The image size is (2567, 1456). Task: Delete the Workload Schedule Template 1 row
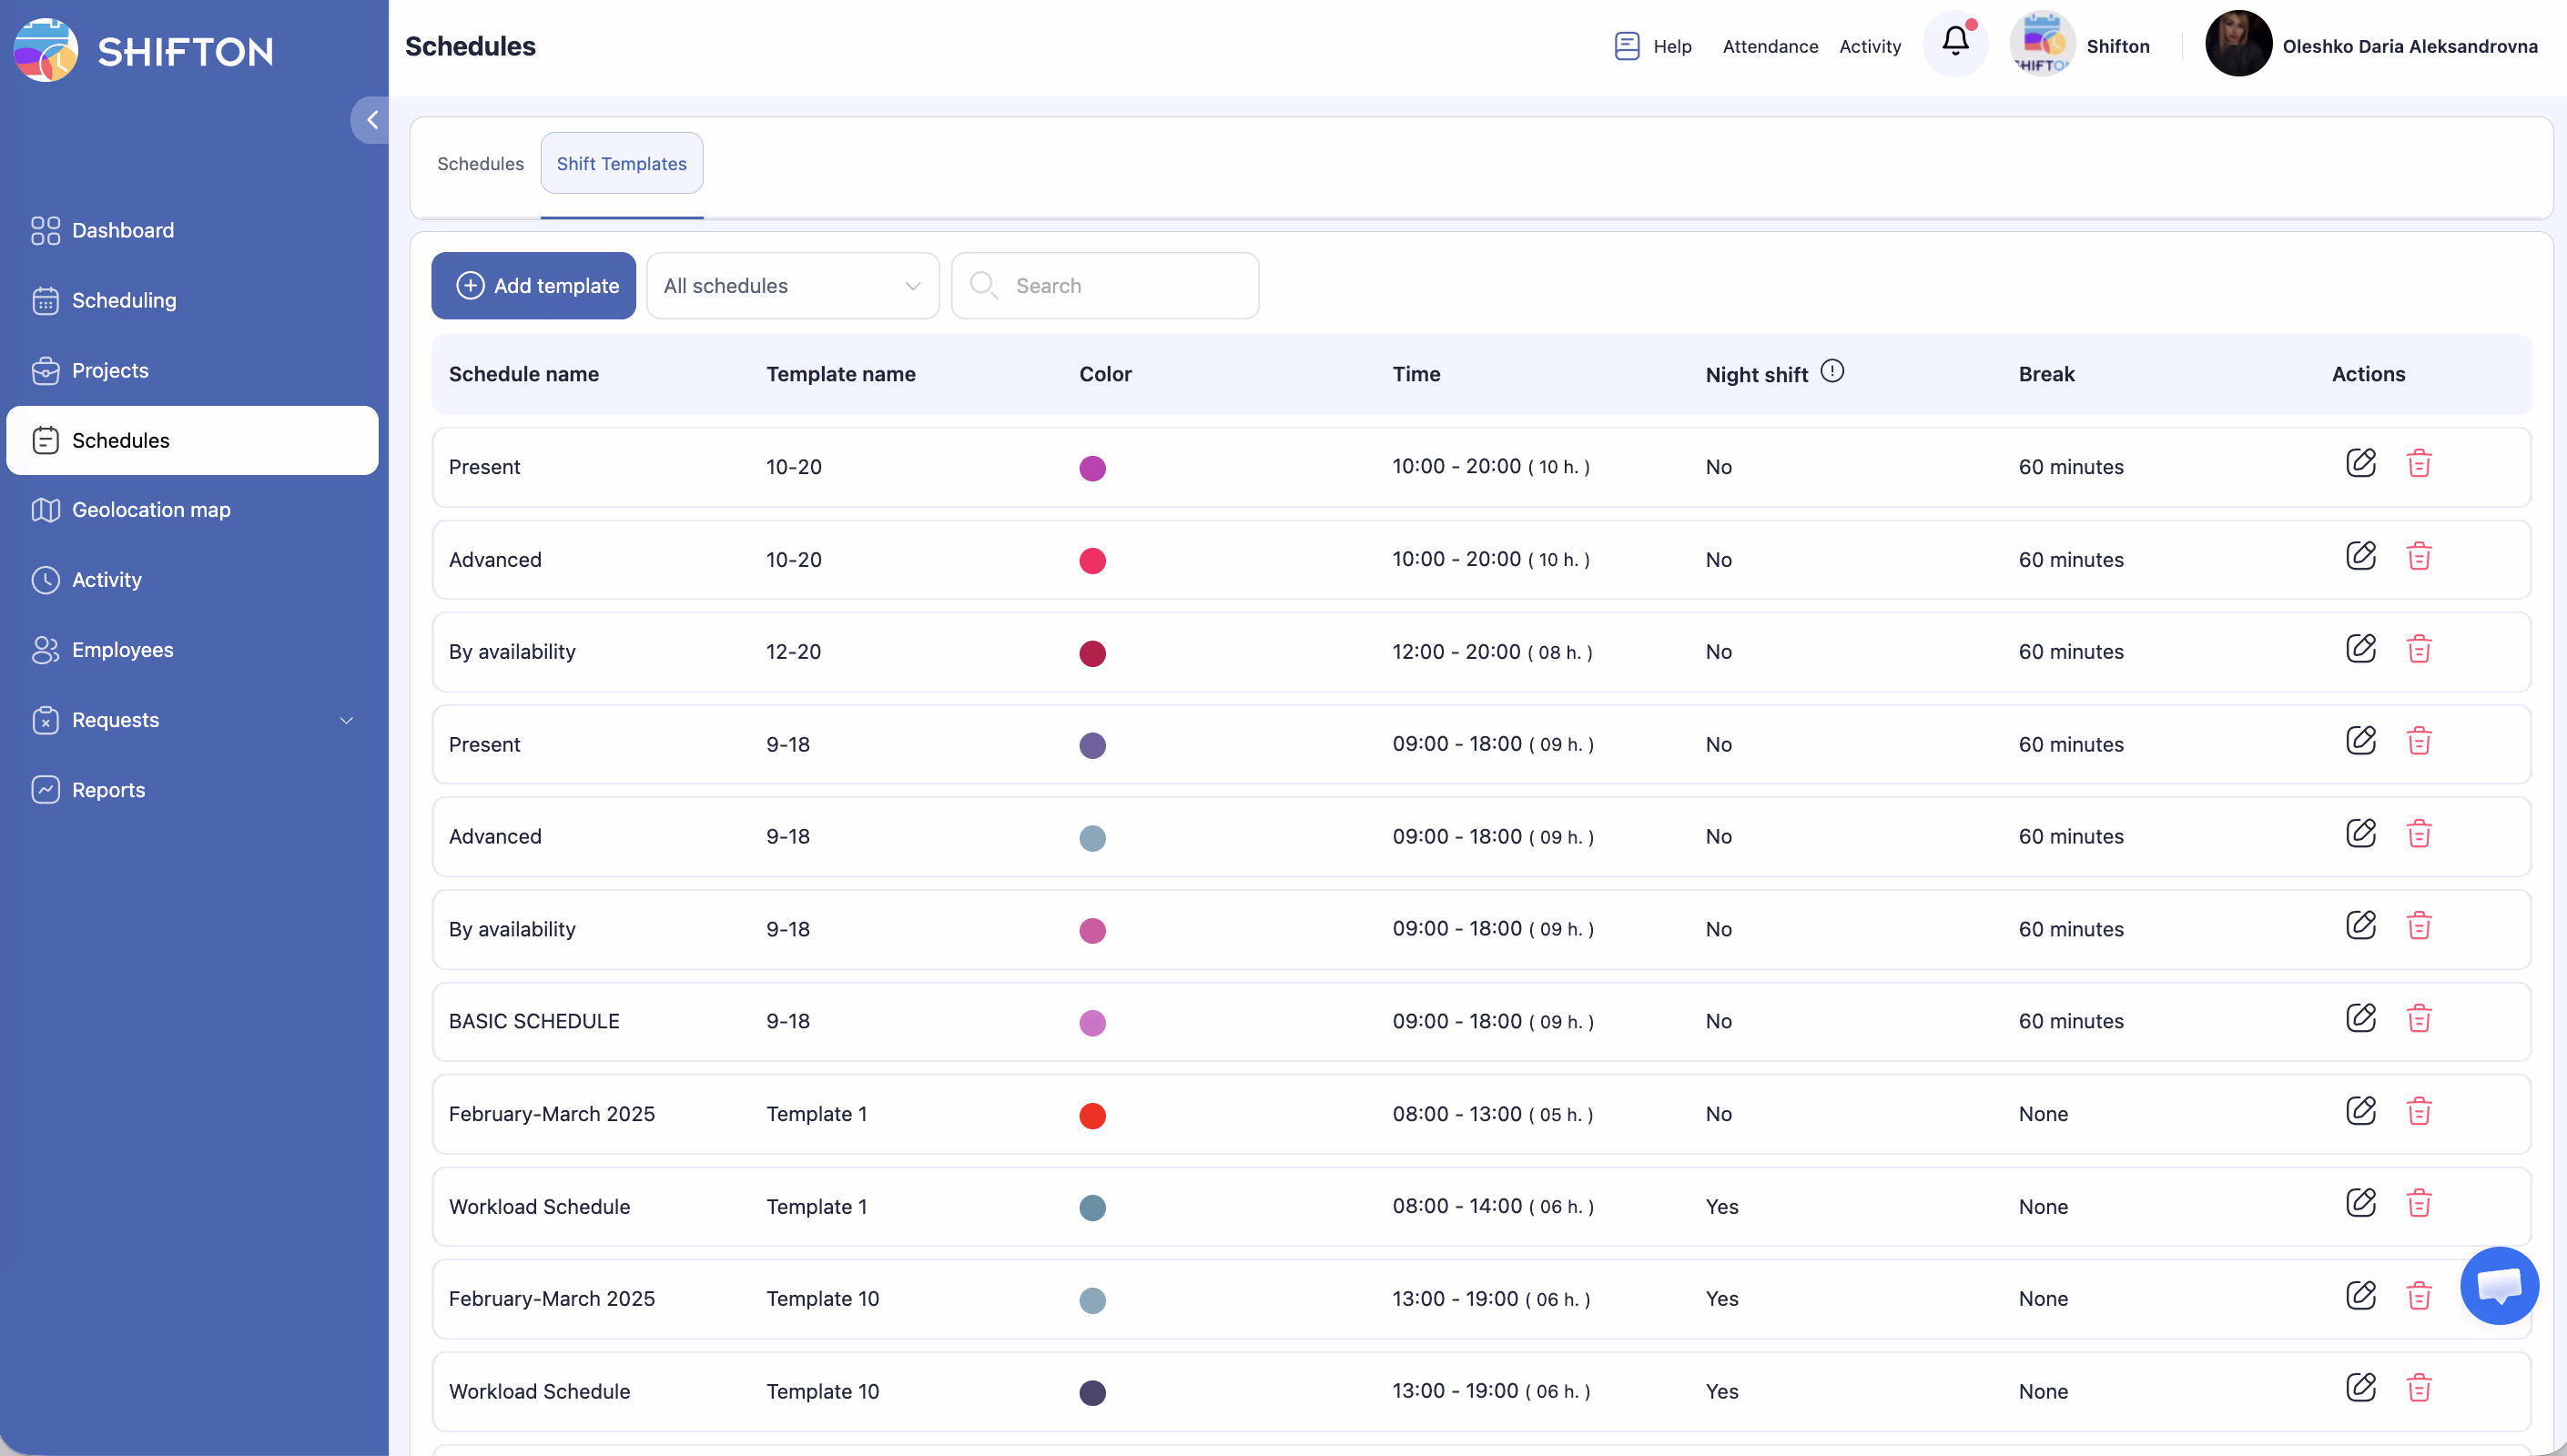2418,1204
